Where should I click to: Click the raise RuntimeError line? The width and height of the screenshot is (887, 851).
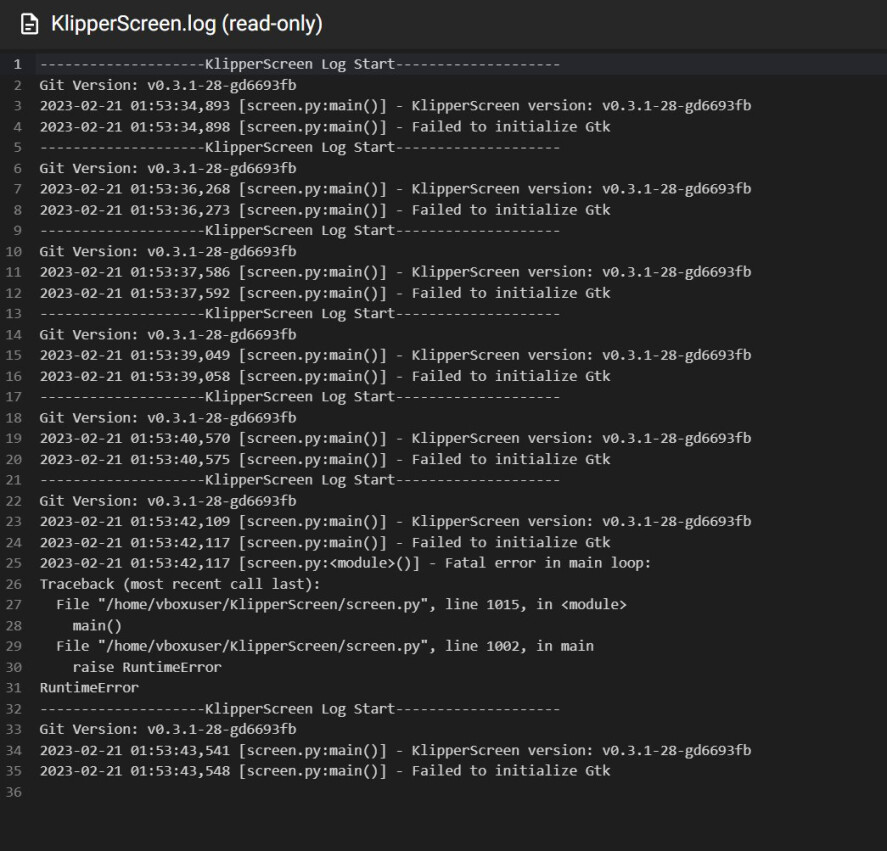pyautogui.click(x=147, y=668)
